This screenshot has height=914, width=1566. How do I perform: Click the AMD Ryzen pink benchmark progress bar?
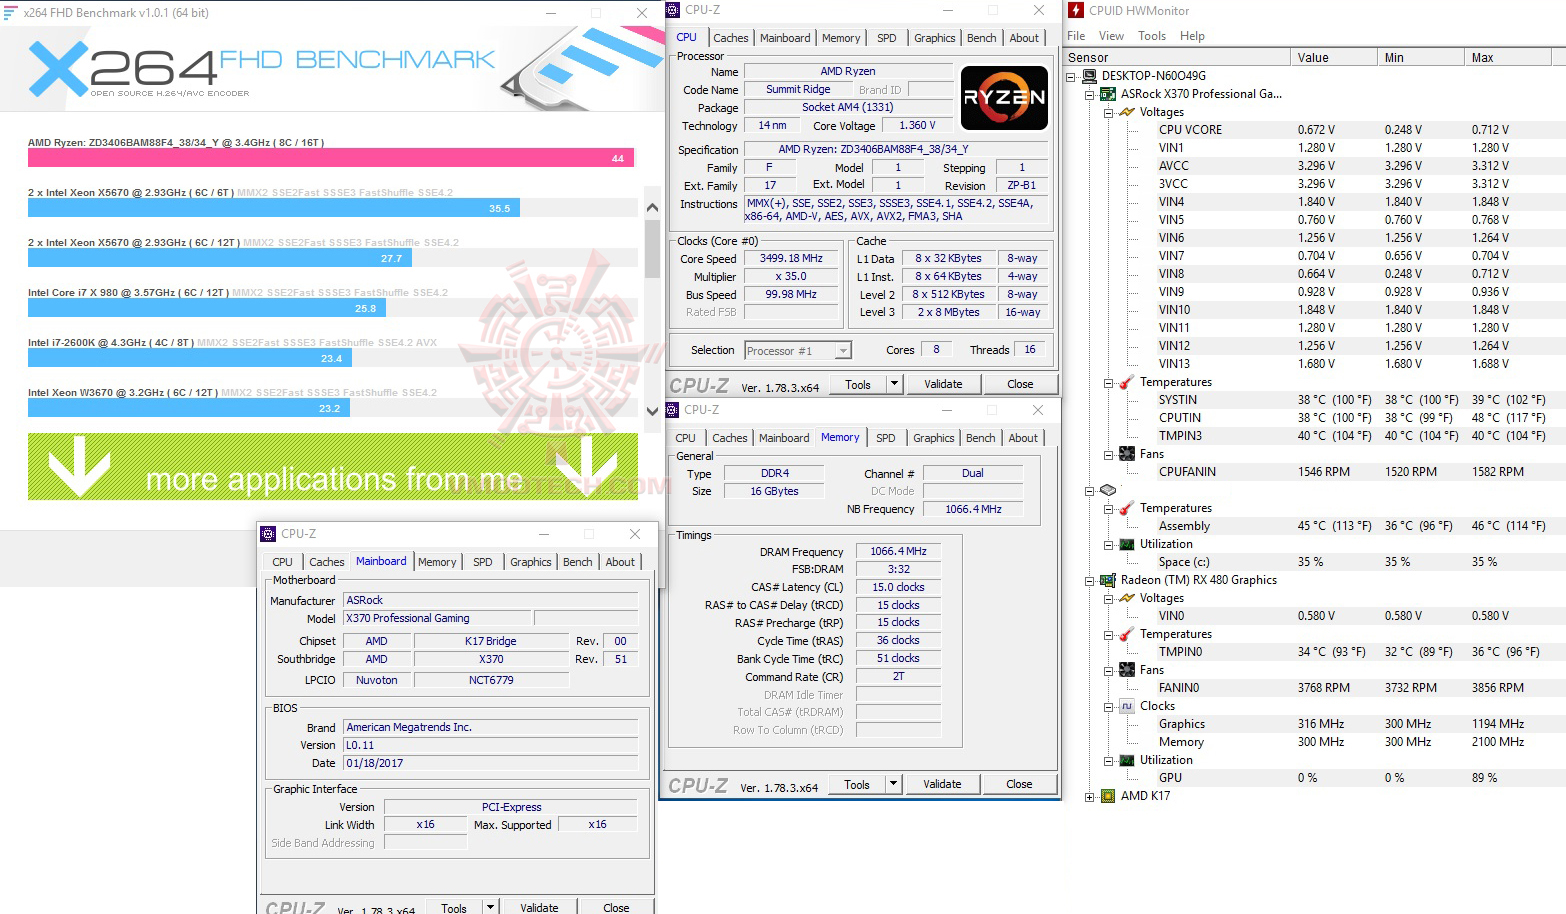[x=330, y=157]
